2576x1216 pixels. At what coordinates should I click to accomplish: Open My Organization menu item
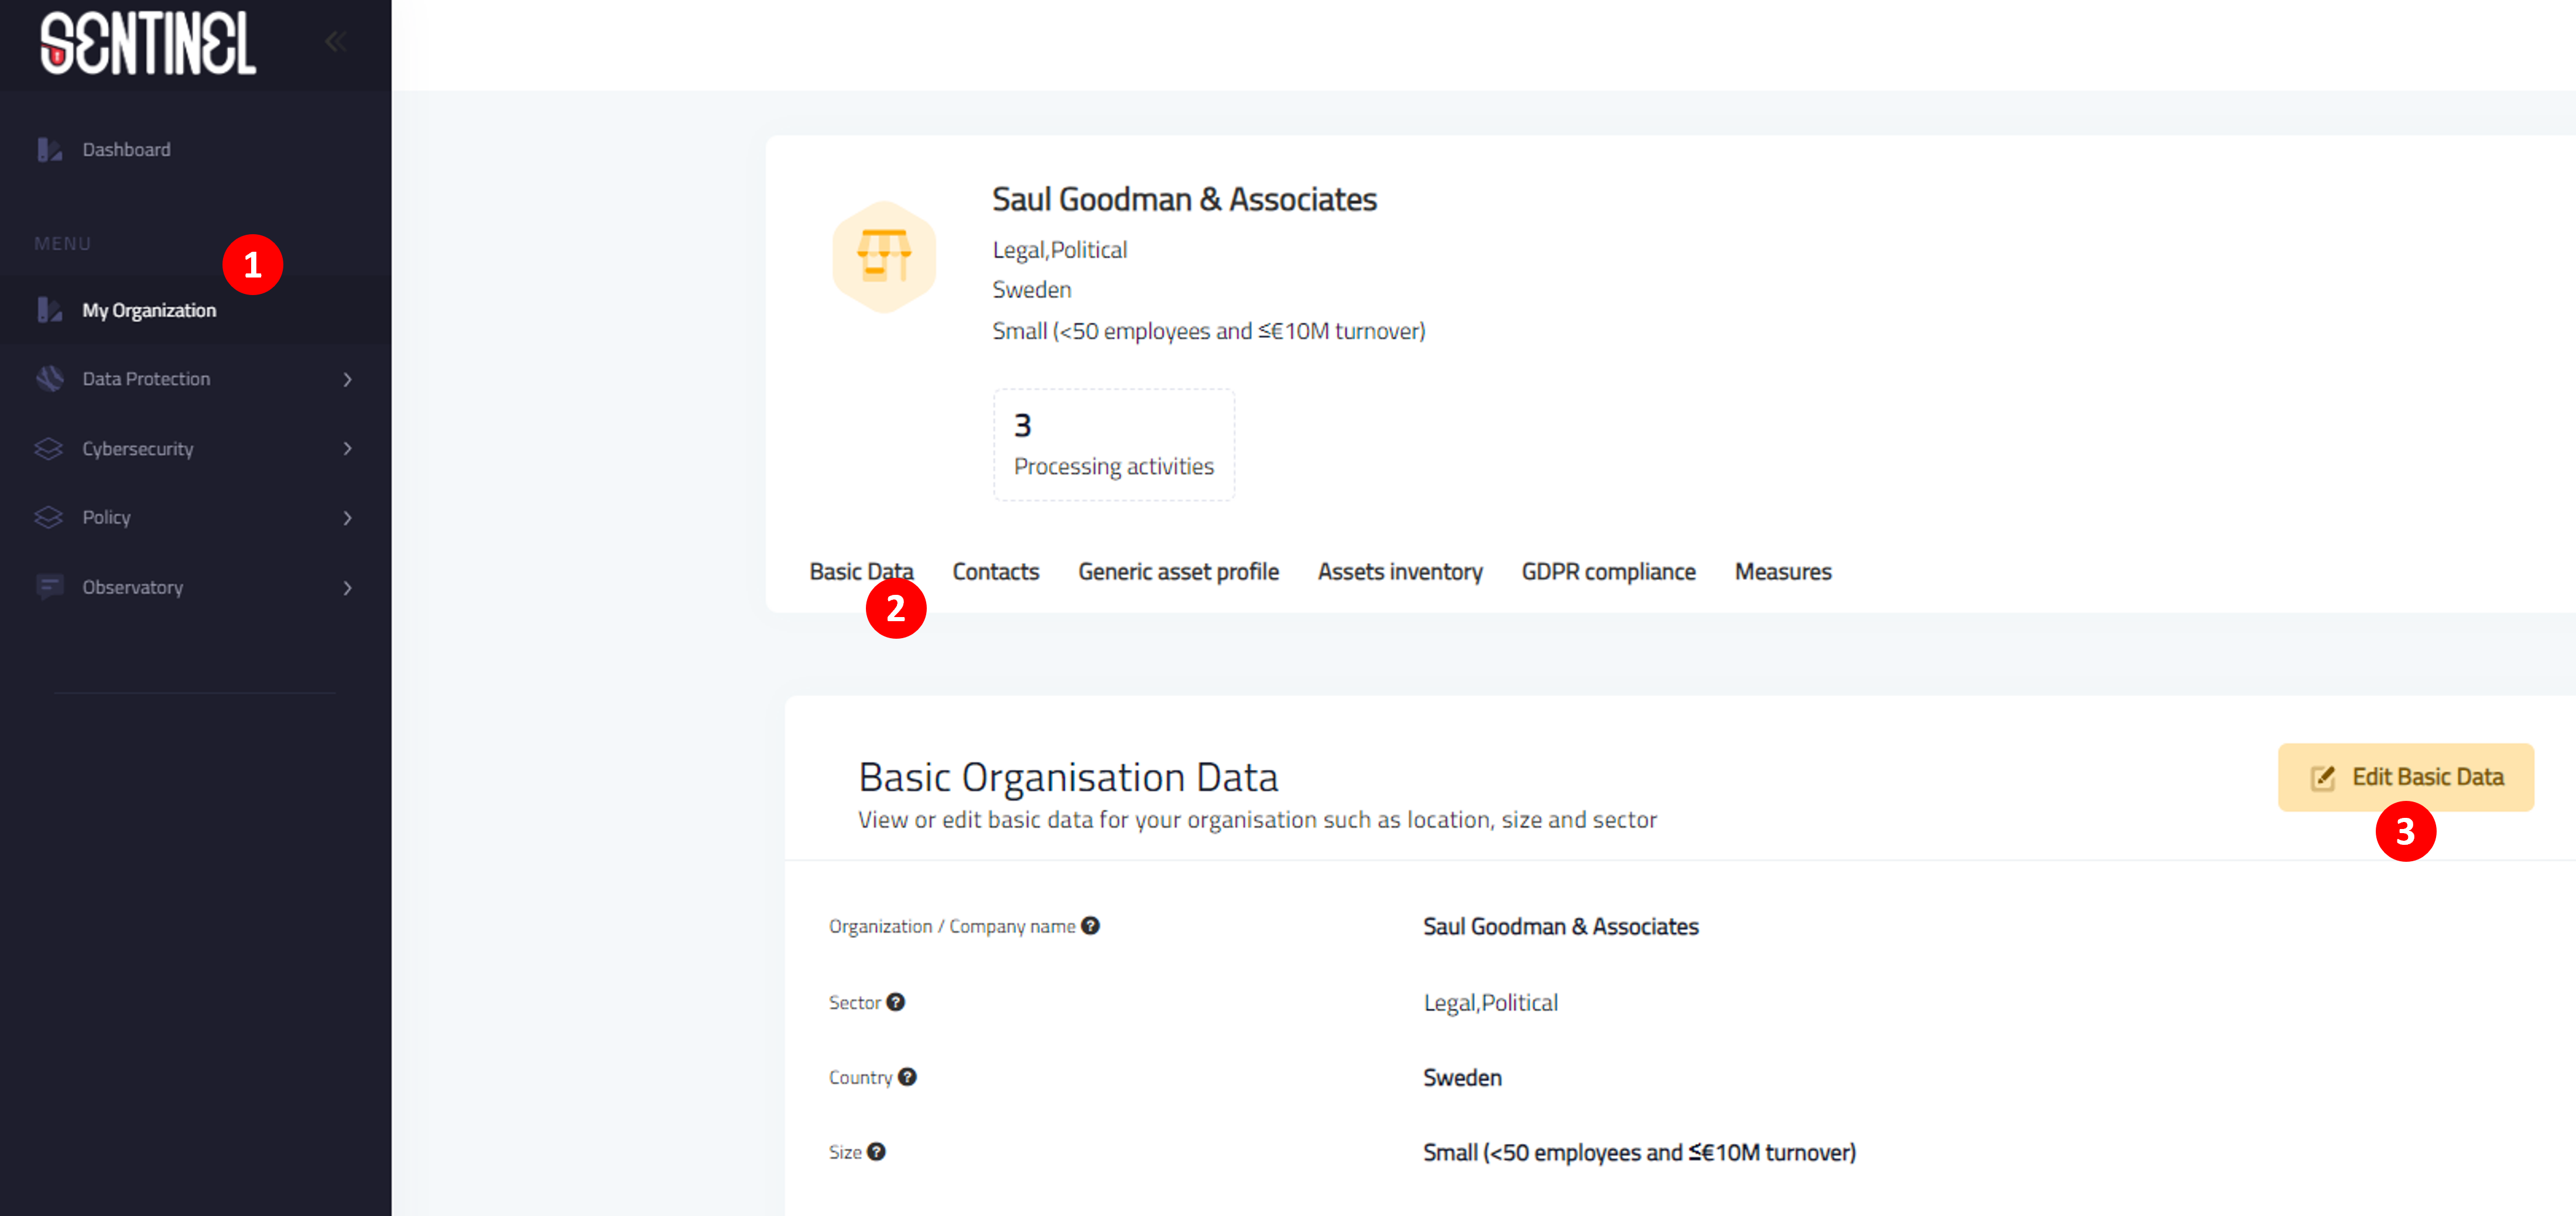[x=195, y=310]
